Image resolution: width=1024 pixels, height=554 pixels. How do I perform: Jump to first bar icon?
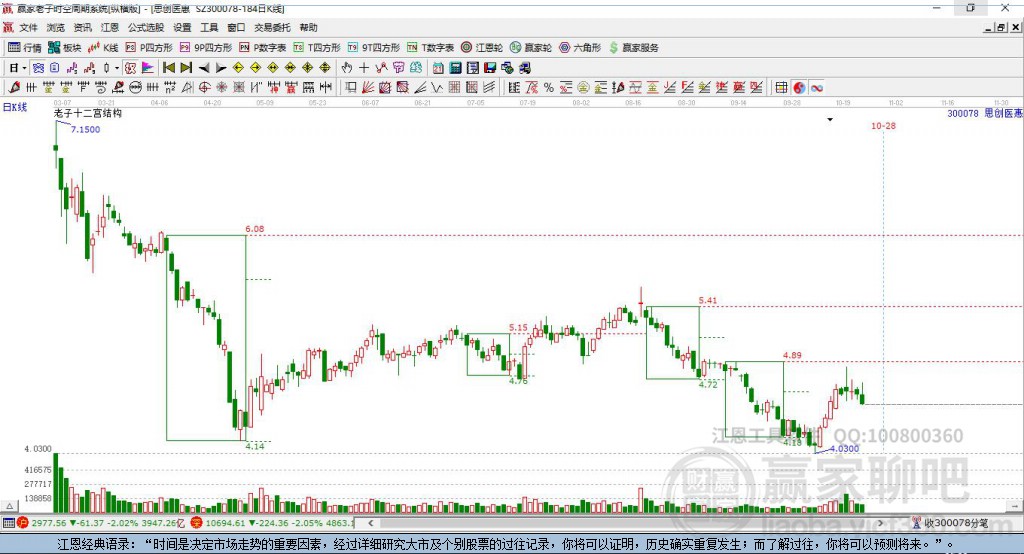point(168,68)
